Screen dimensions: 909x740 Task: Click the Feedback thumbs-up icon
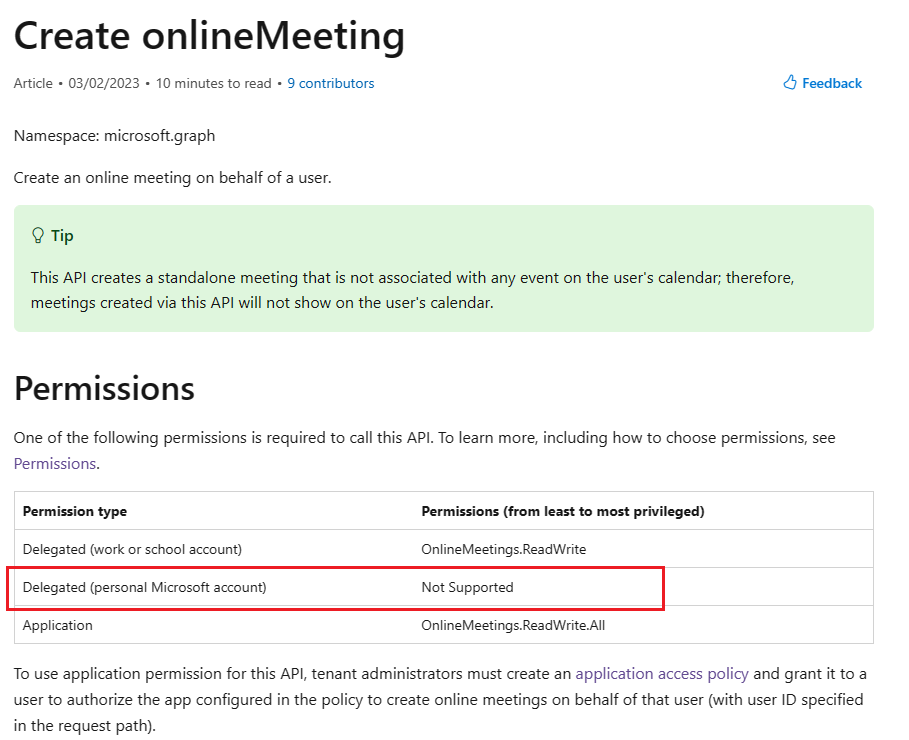(x=790, y=82)
